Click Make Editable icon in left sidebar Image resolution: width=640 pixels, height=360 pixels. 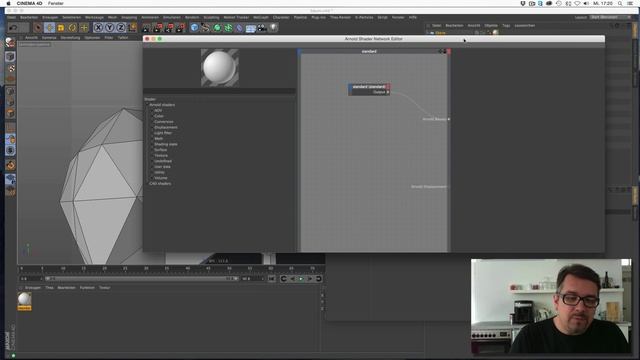[x=10, y=42]
